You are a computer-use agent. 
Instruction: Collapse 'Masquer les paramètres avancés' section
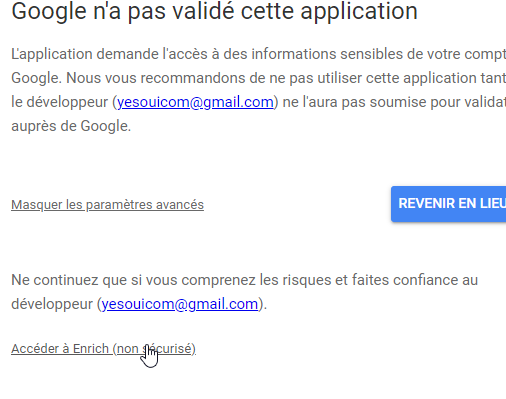(107, 205)
